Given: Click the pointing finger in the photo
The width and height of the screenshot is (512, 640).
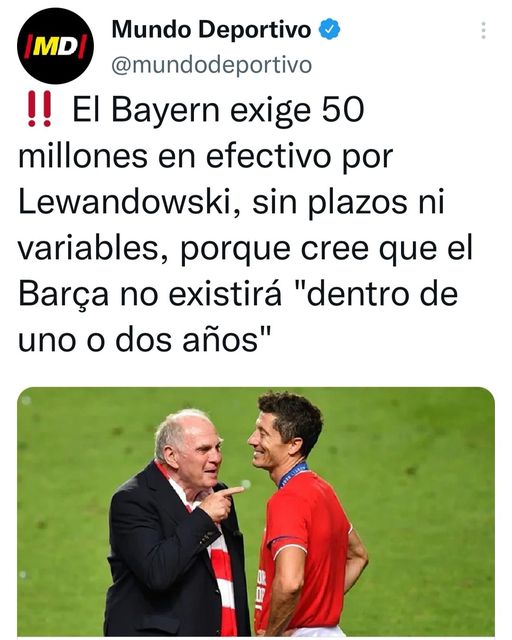Looking at the screenshot, I should (233, 491).
